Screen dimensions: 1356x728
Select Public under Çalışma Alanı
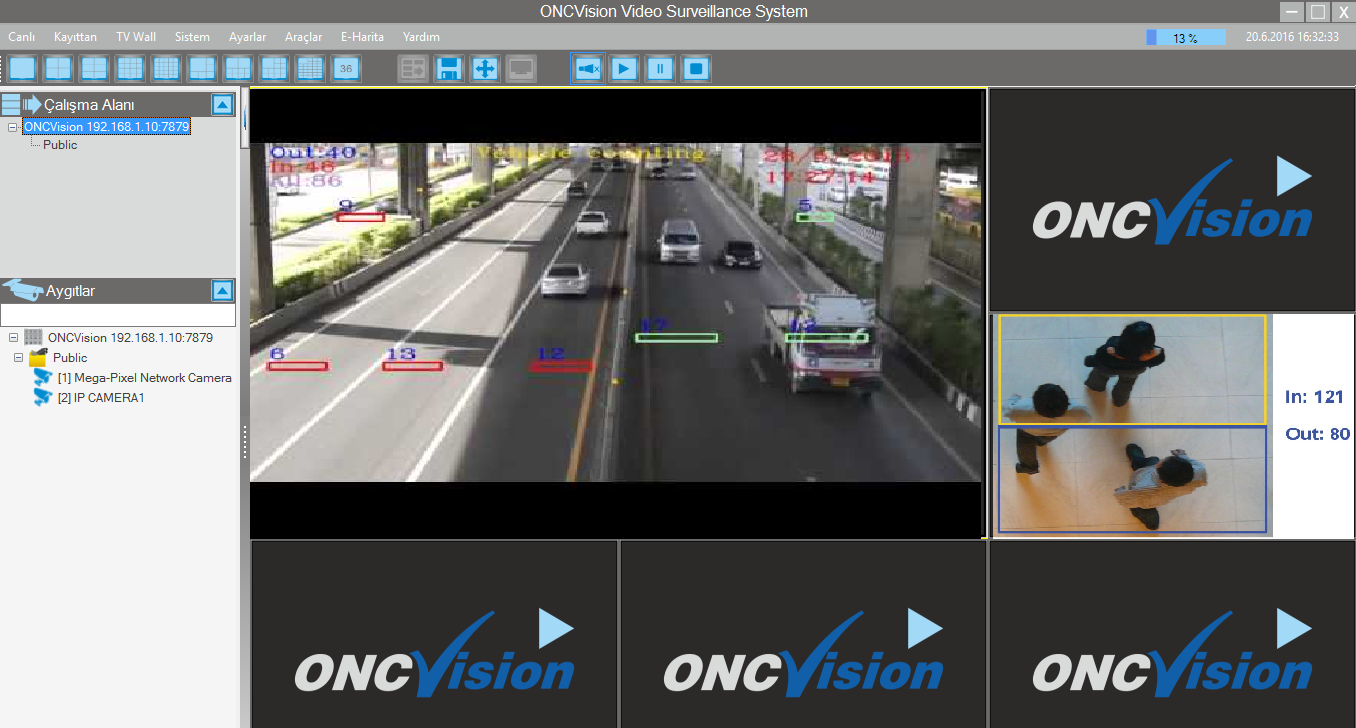60,145
